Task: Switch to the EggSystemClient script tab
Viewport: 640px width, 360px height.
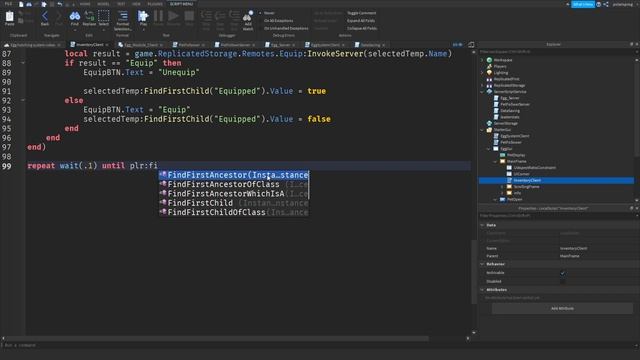Action: pyautogui.click(x=325, y=45)
